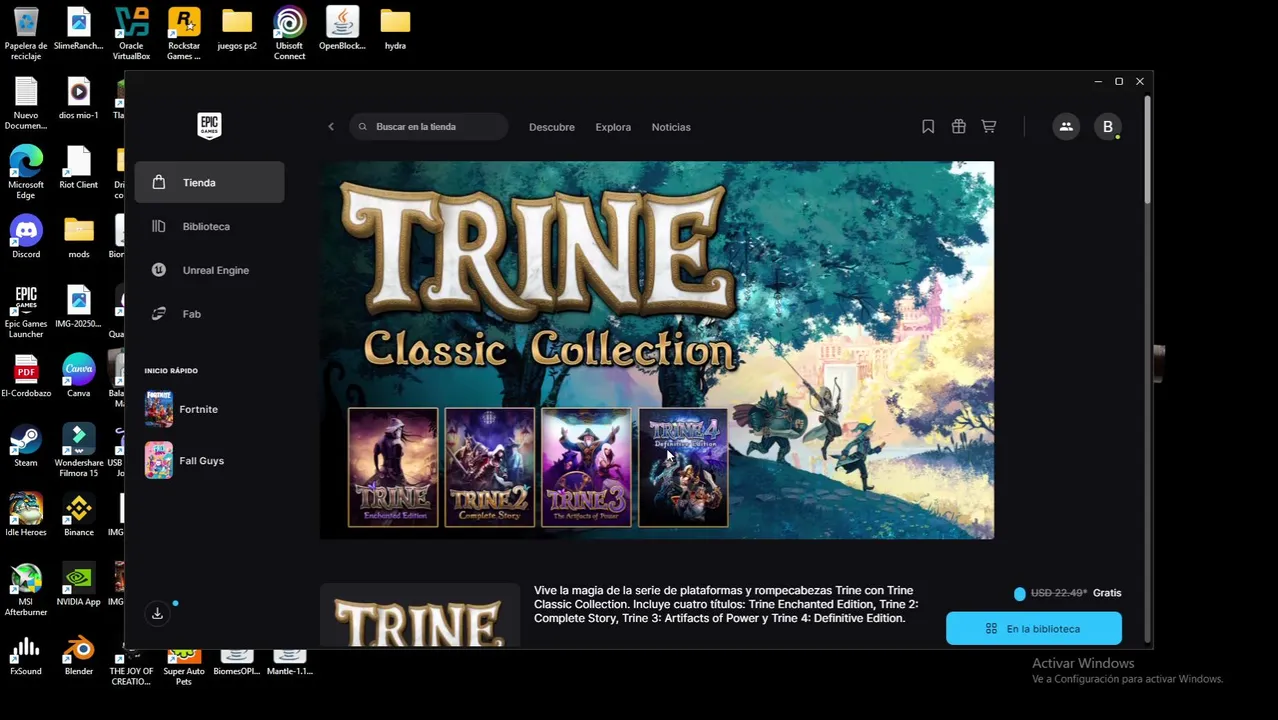Go back using the store back arrow
This screenshot has width=1278, height=720.
[331, 127]
